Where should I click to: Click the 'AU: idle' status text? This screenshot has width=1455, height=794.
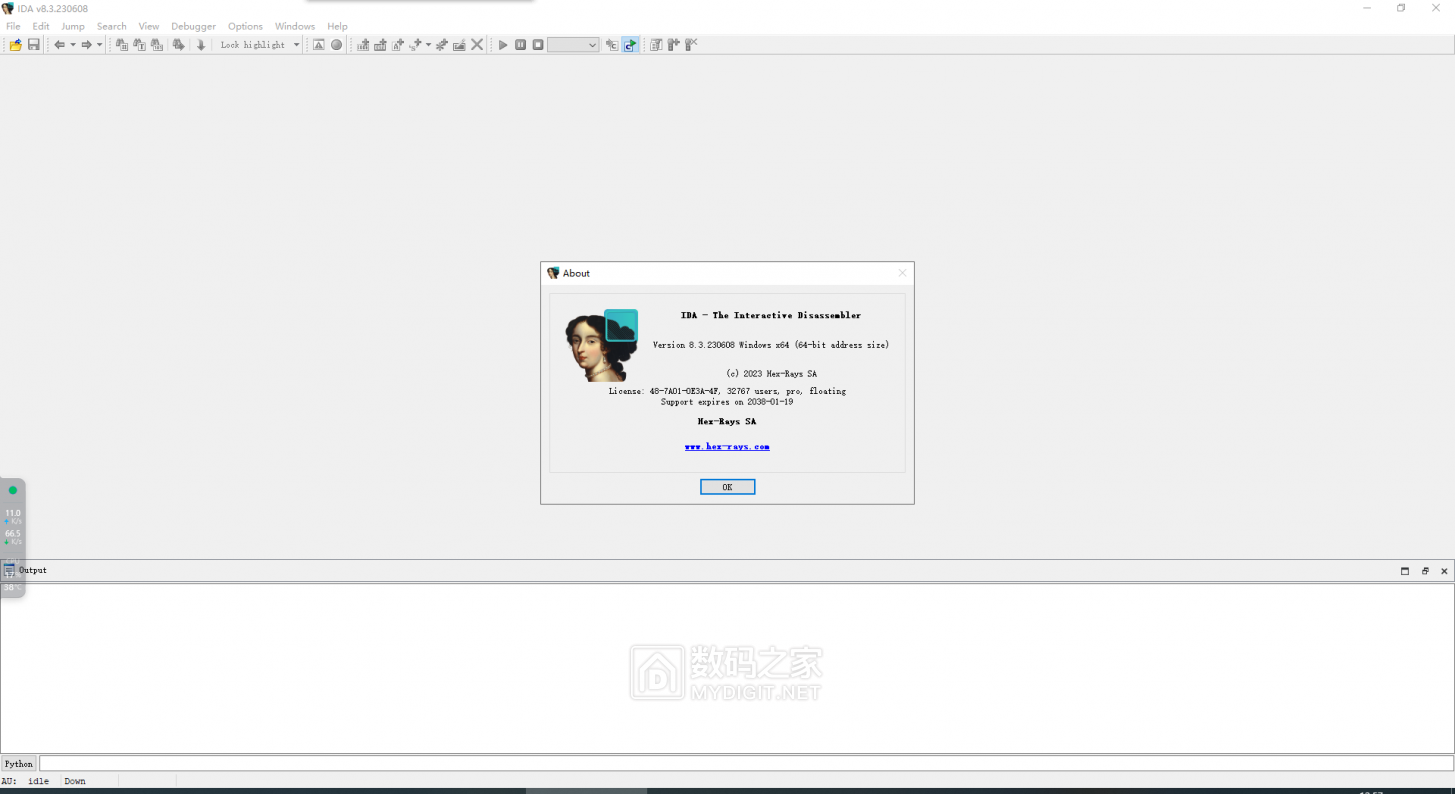25,781
